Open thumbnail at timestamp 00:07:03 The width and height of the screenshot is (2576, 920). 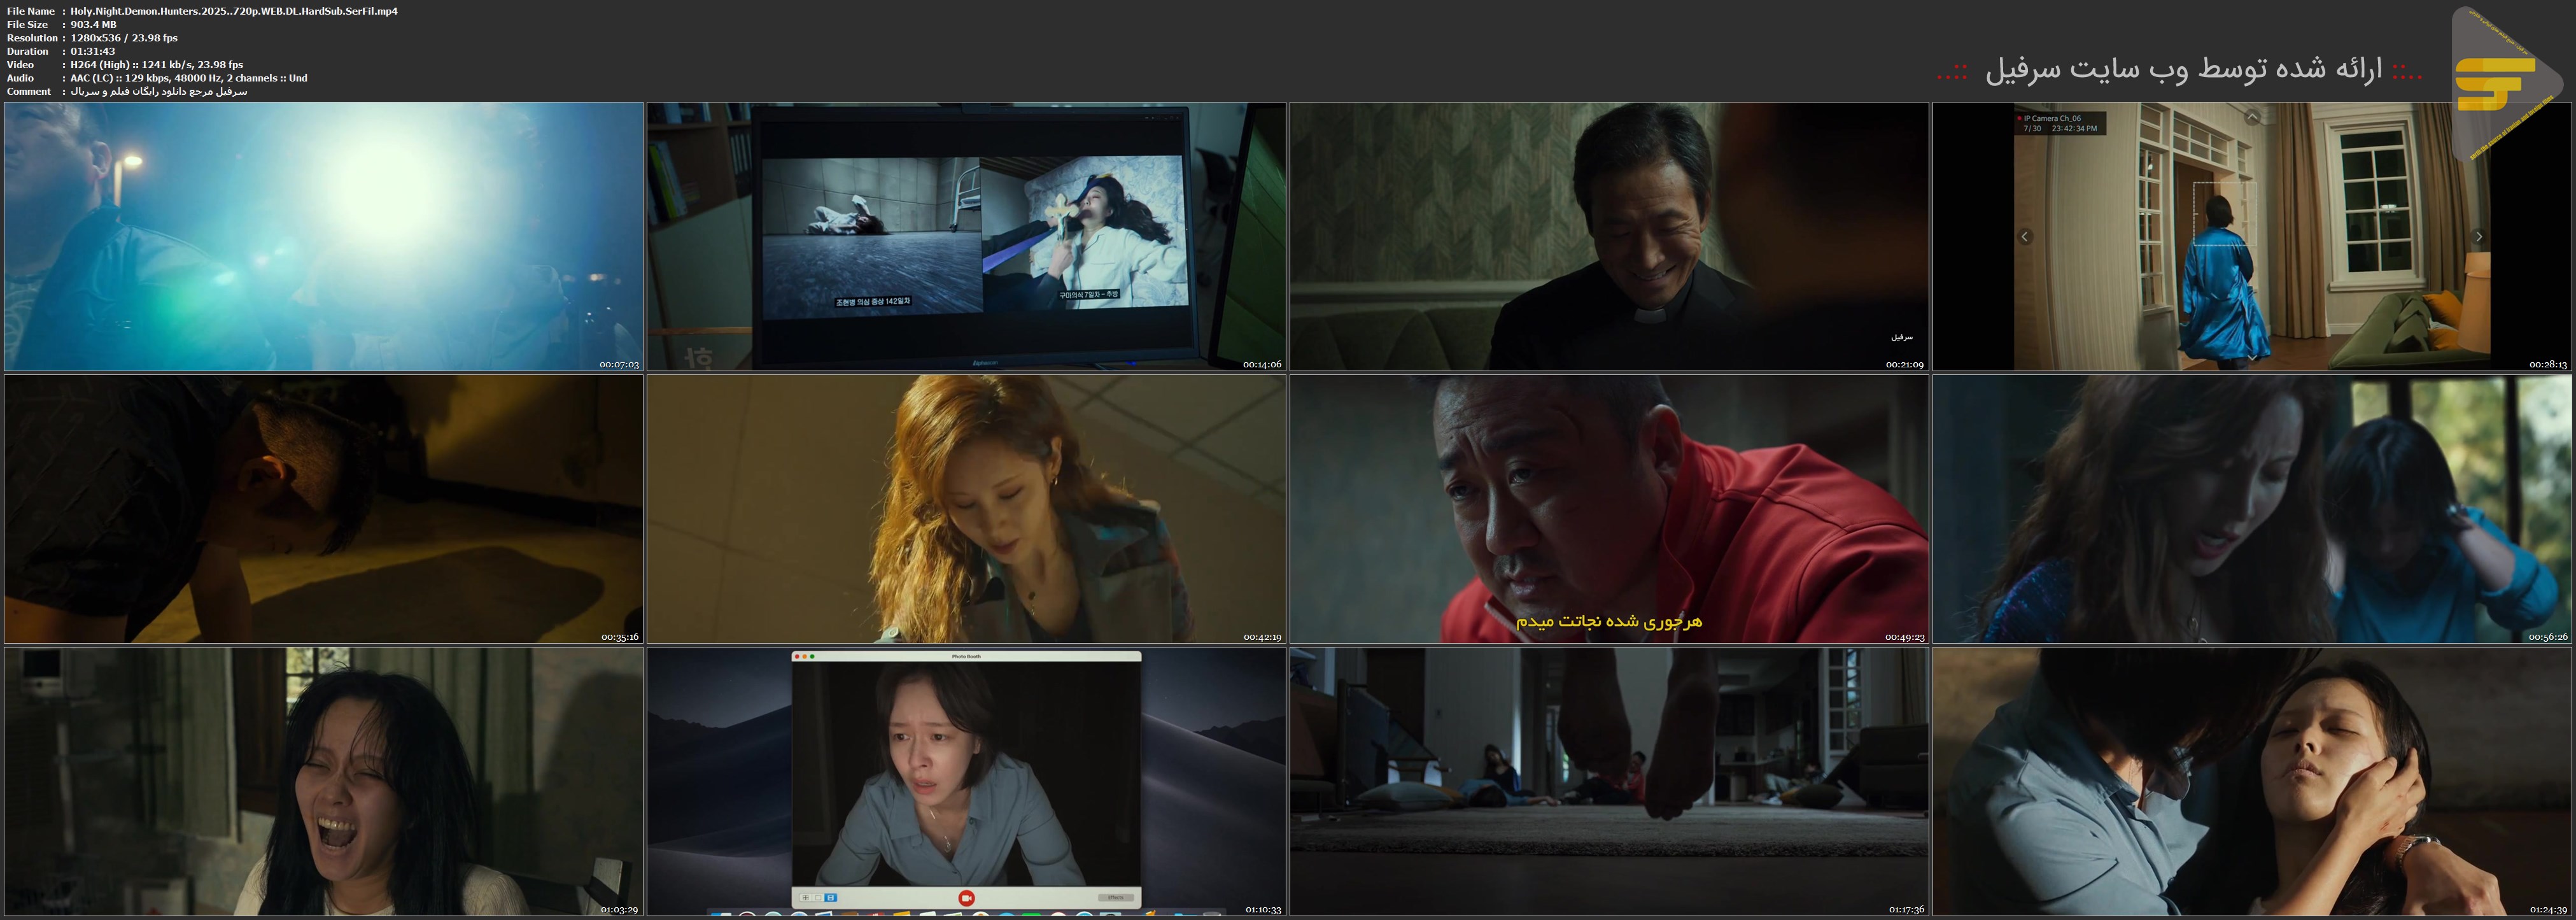[x=323, y=236]
